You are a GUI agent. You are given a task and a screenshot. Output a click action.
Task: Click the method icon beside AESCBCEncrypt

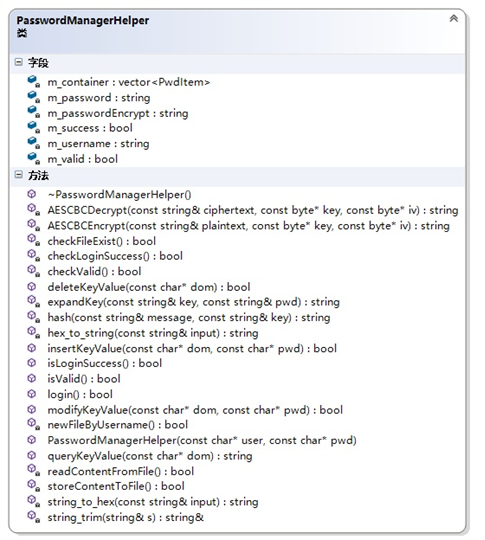point(33,225)
